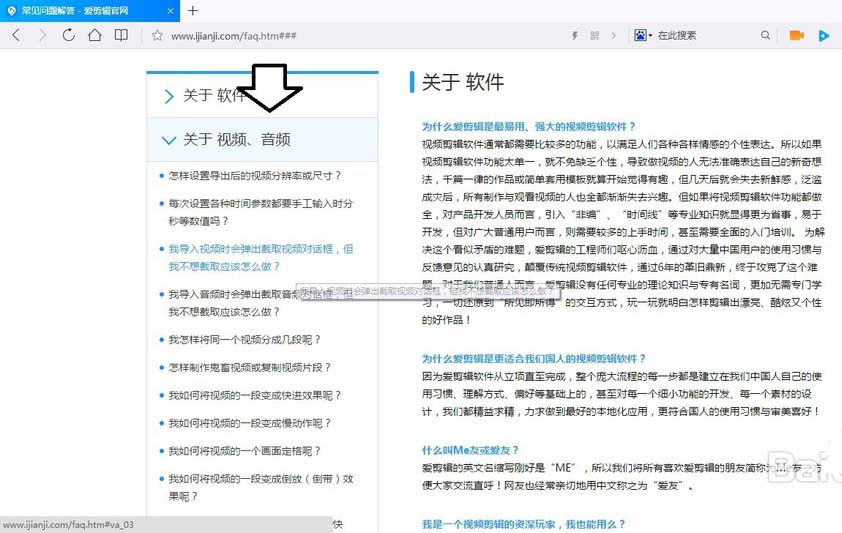Click the 关于 软件 page title on the right
This screenshot has width=842, height=533.
pos(463,82)
